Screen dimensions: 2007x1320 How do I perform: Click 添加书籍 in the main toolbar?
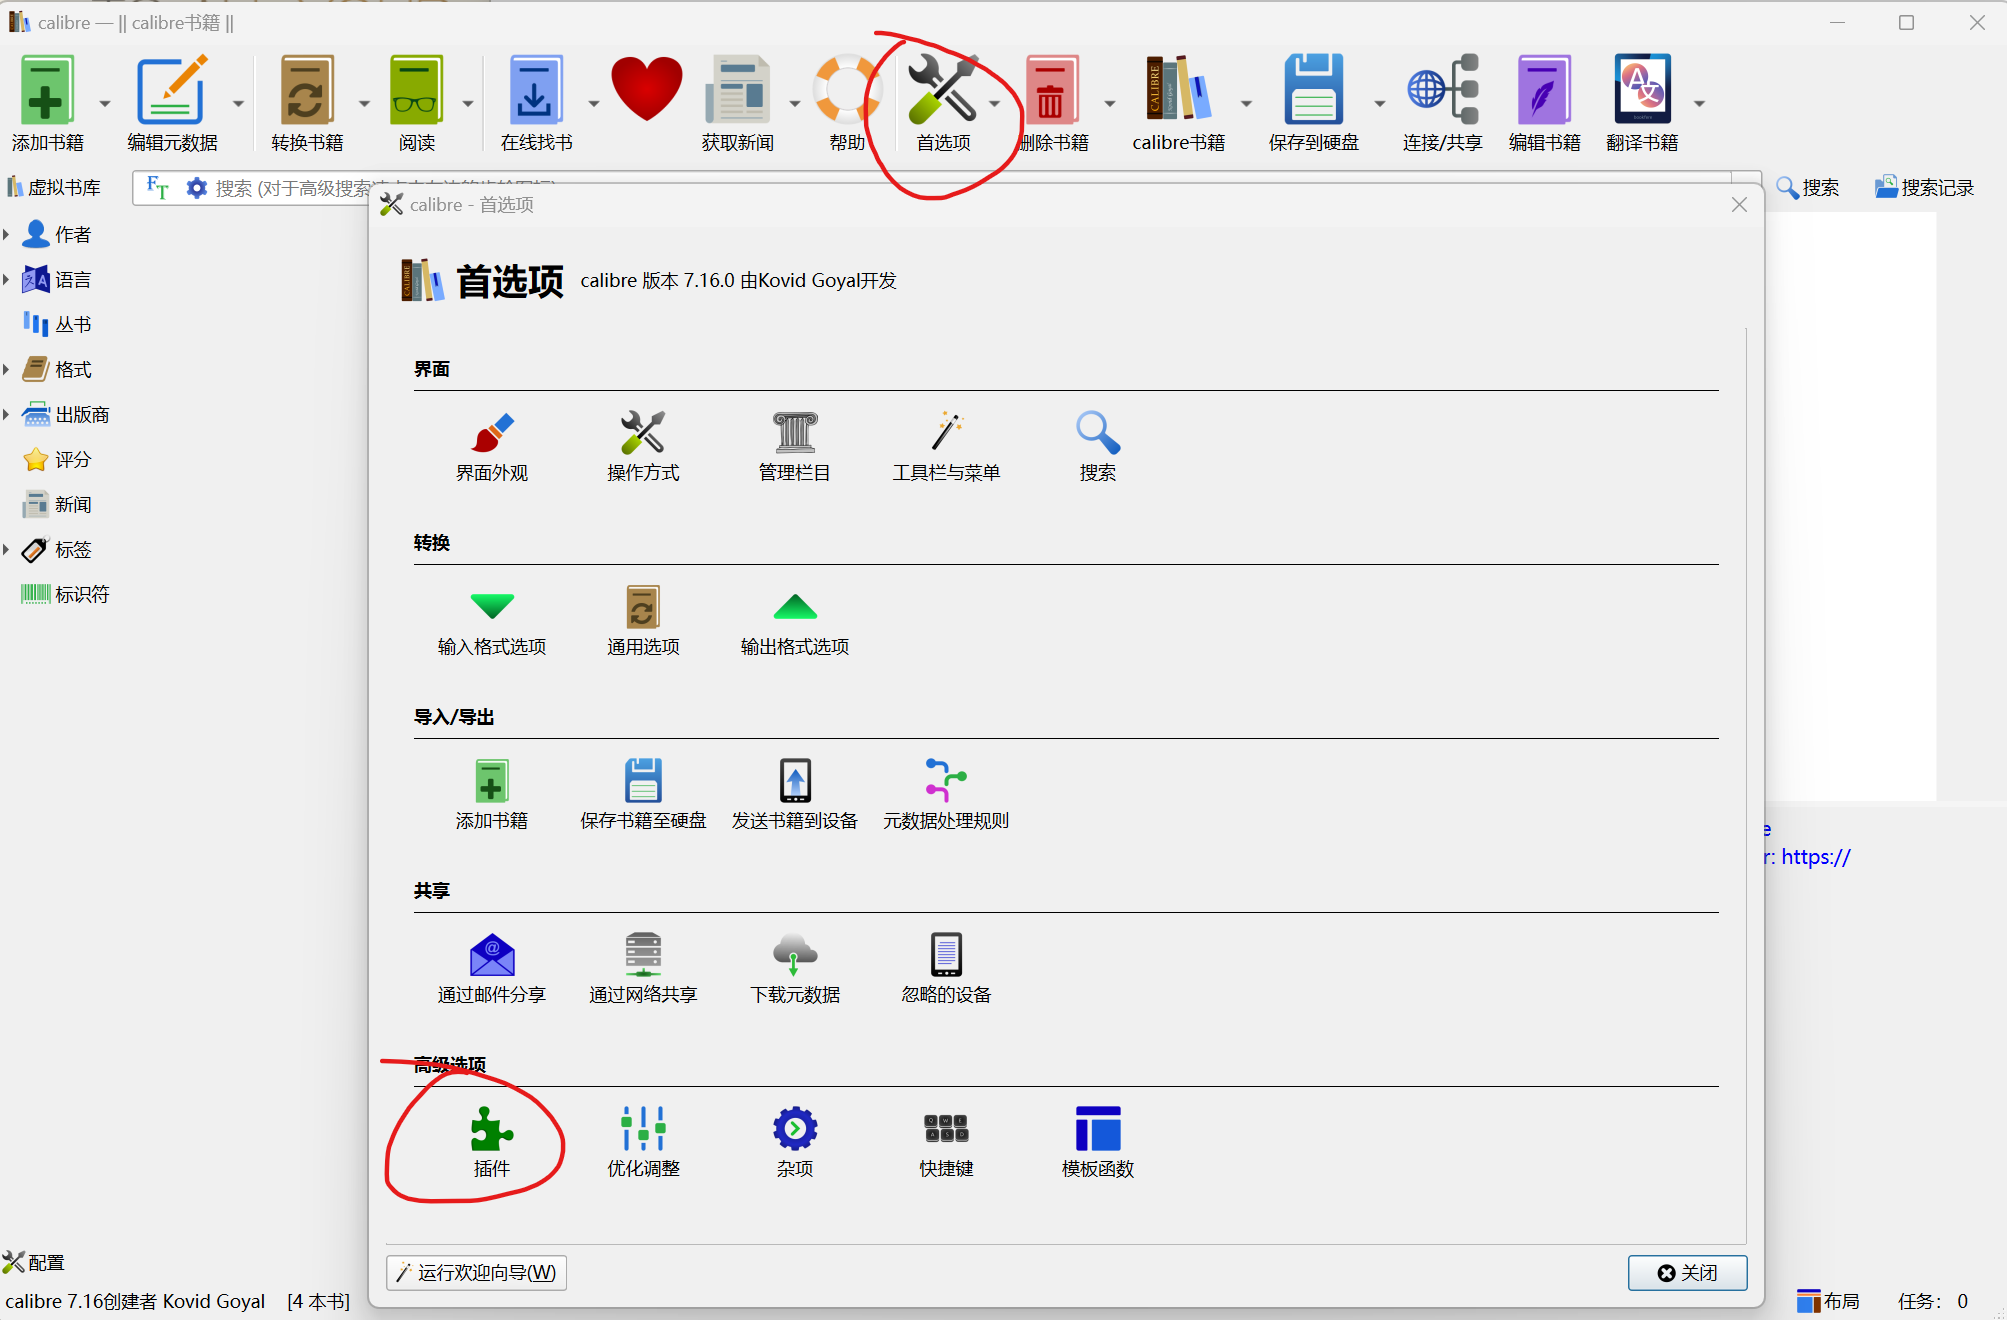pos(47,104)
